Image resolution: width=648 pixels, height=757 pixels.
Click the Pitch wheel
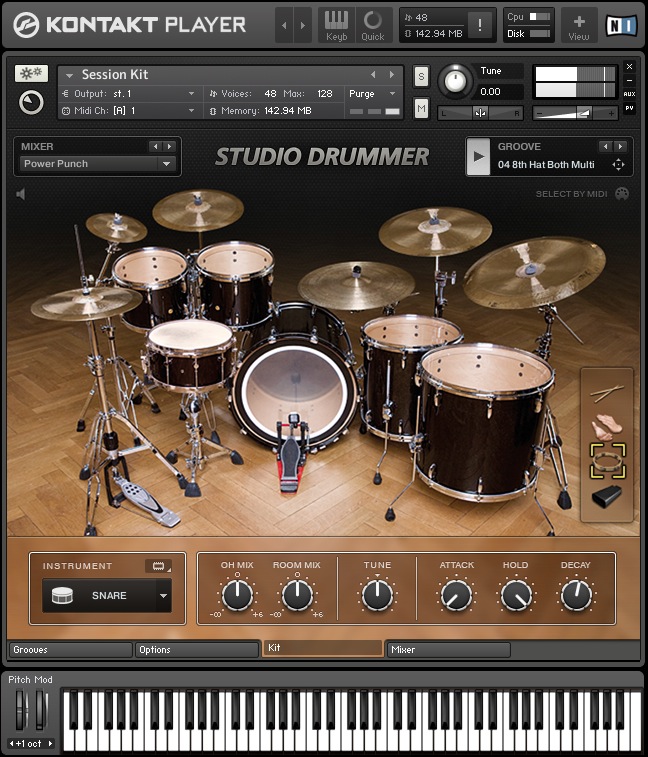[x=20, y=711]
